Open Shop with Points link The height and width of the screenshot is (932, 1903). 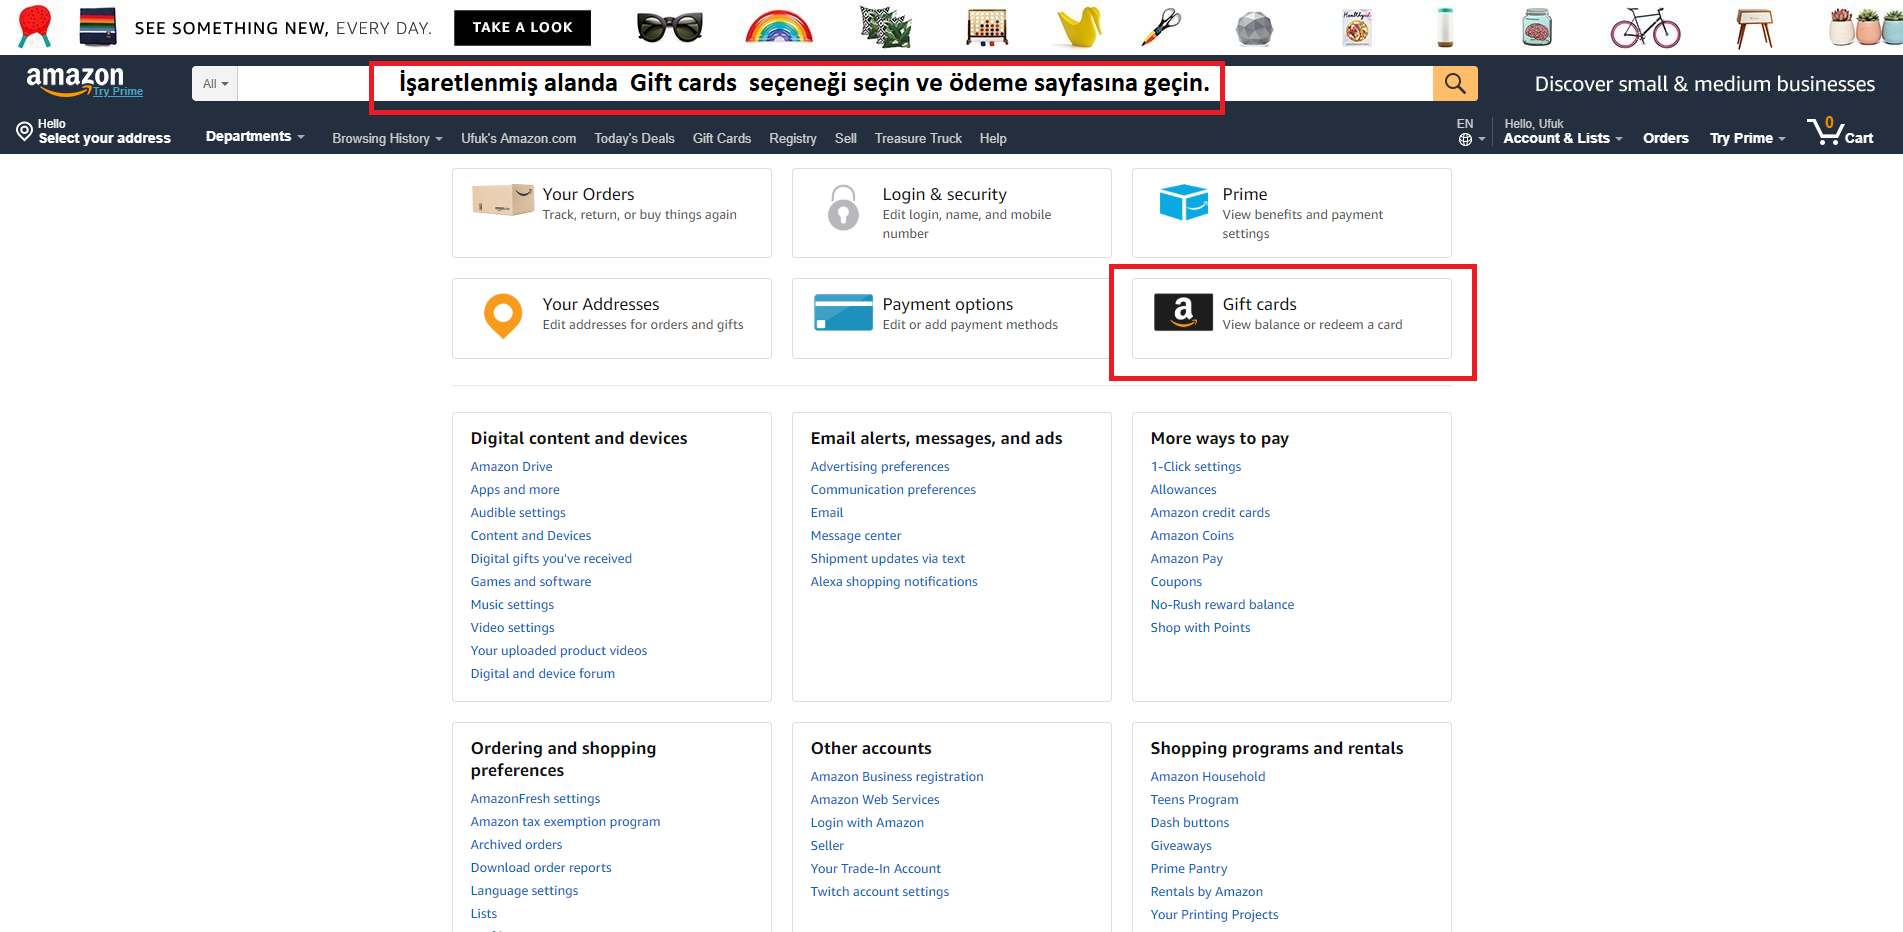pos(1200,628)
